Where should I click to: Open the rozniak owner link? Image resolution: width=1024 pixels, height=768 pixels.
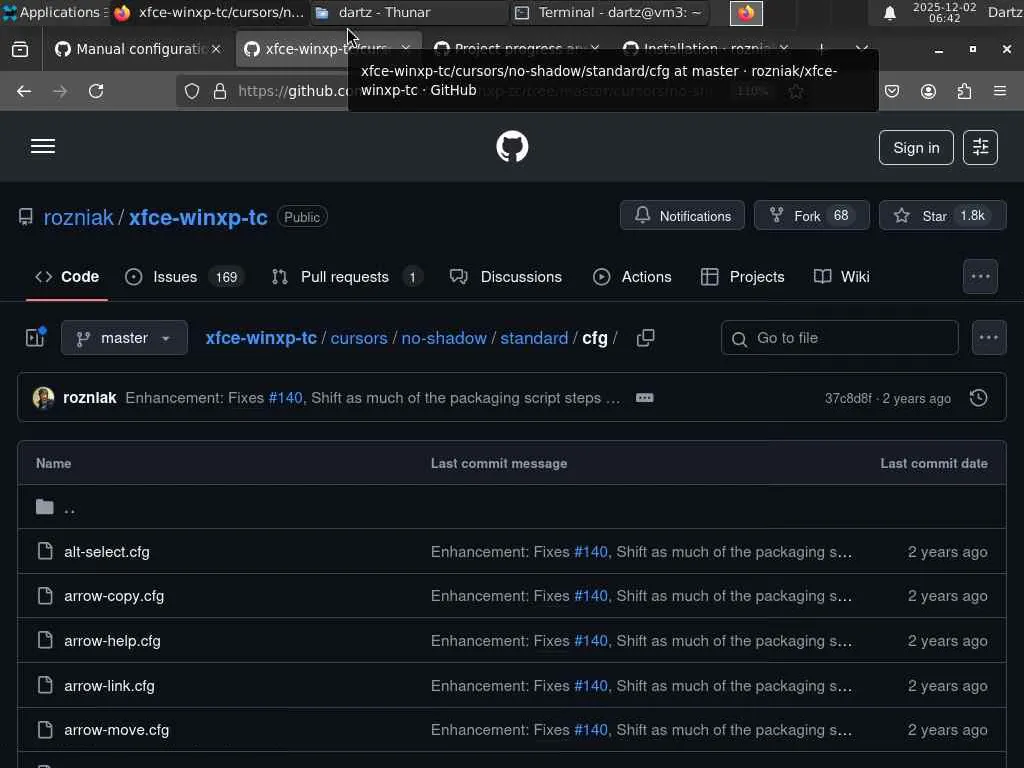coord(78,217)
